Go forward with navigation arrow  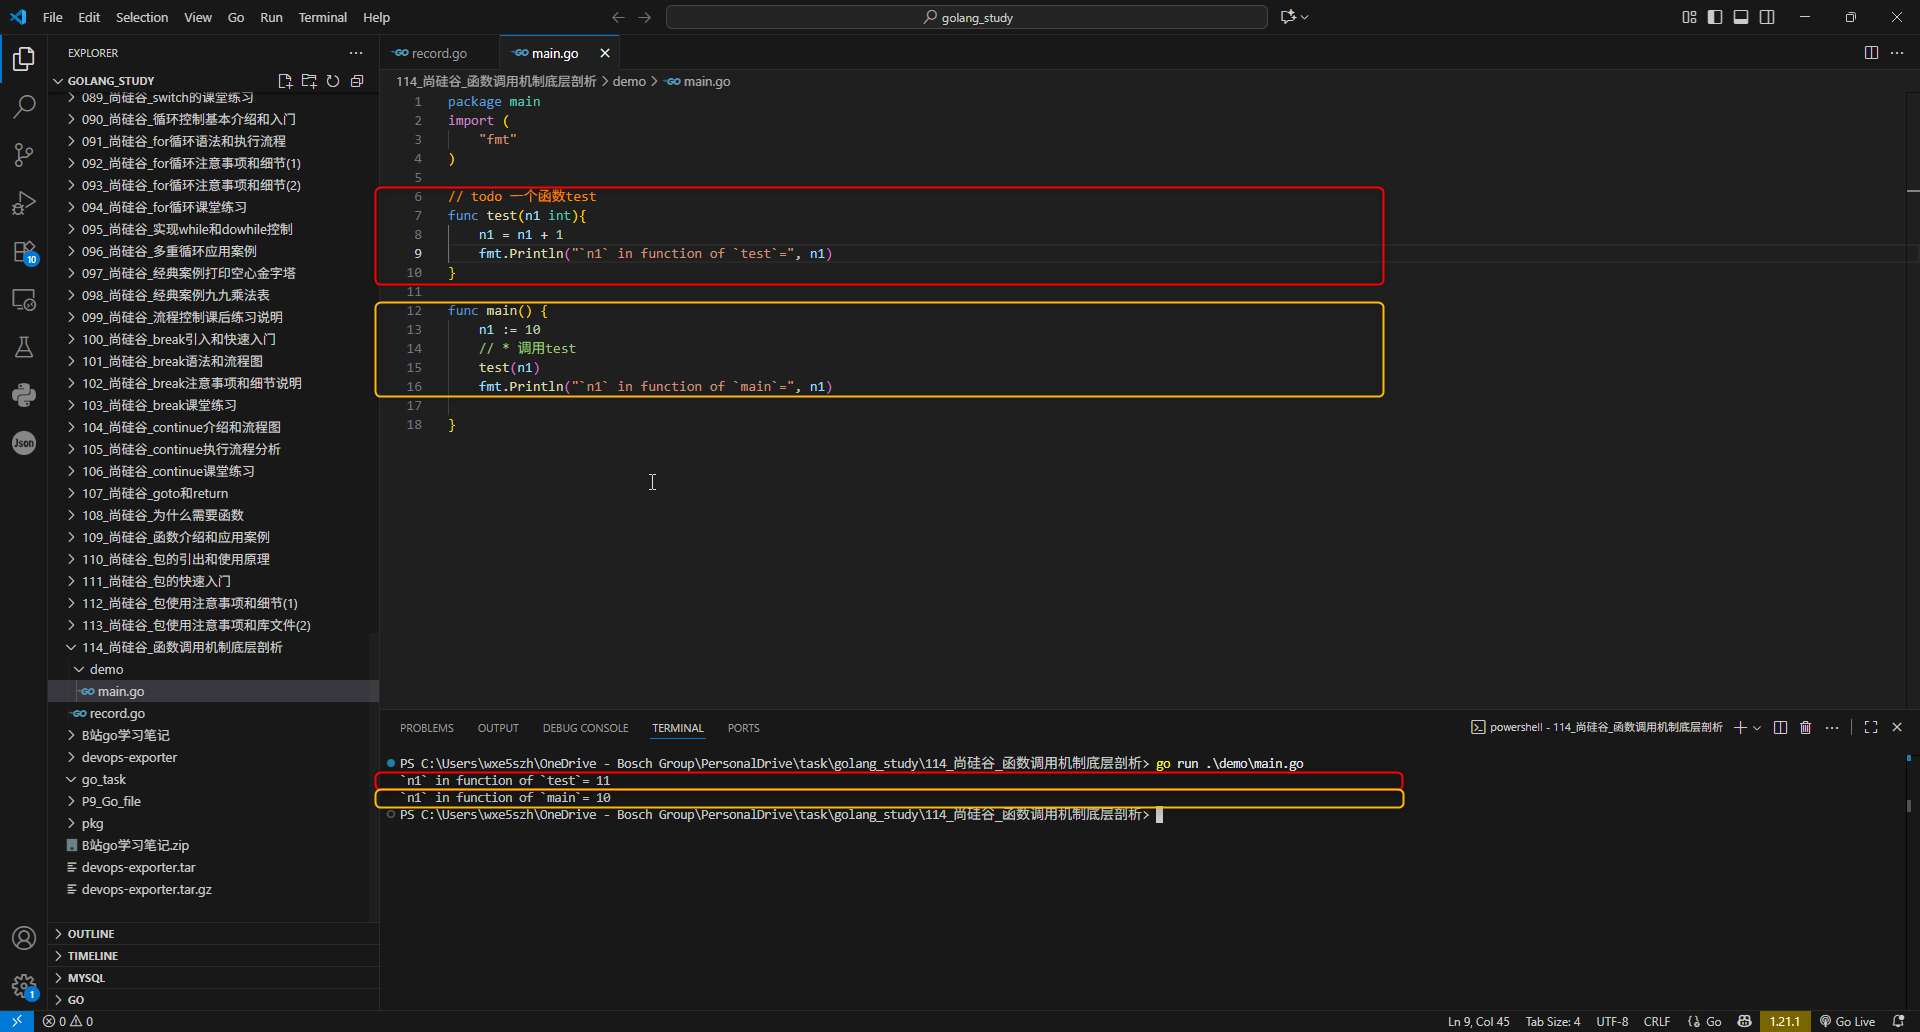click(645, 17)
